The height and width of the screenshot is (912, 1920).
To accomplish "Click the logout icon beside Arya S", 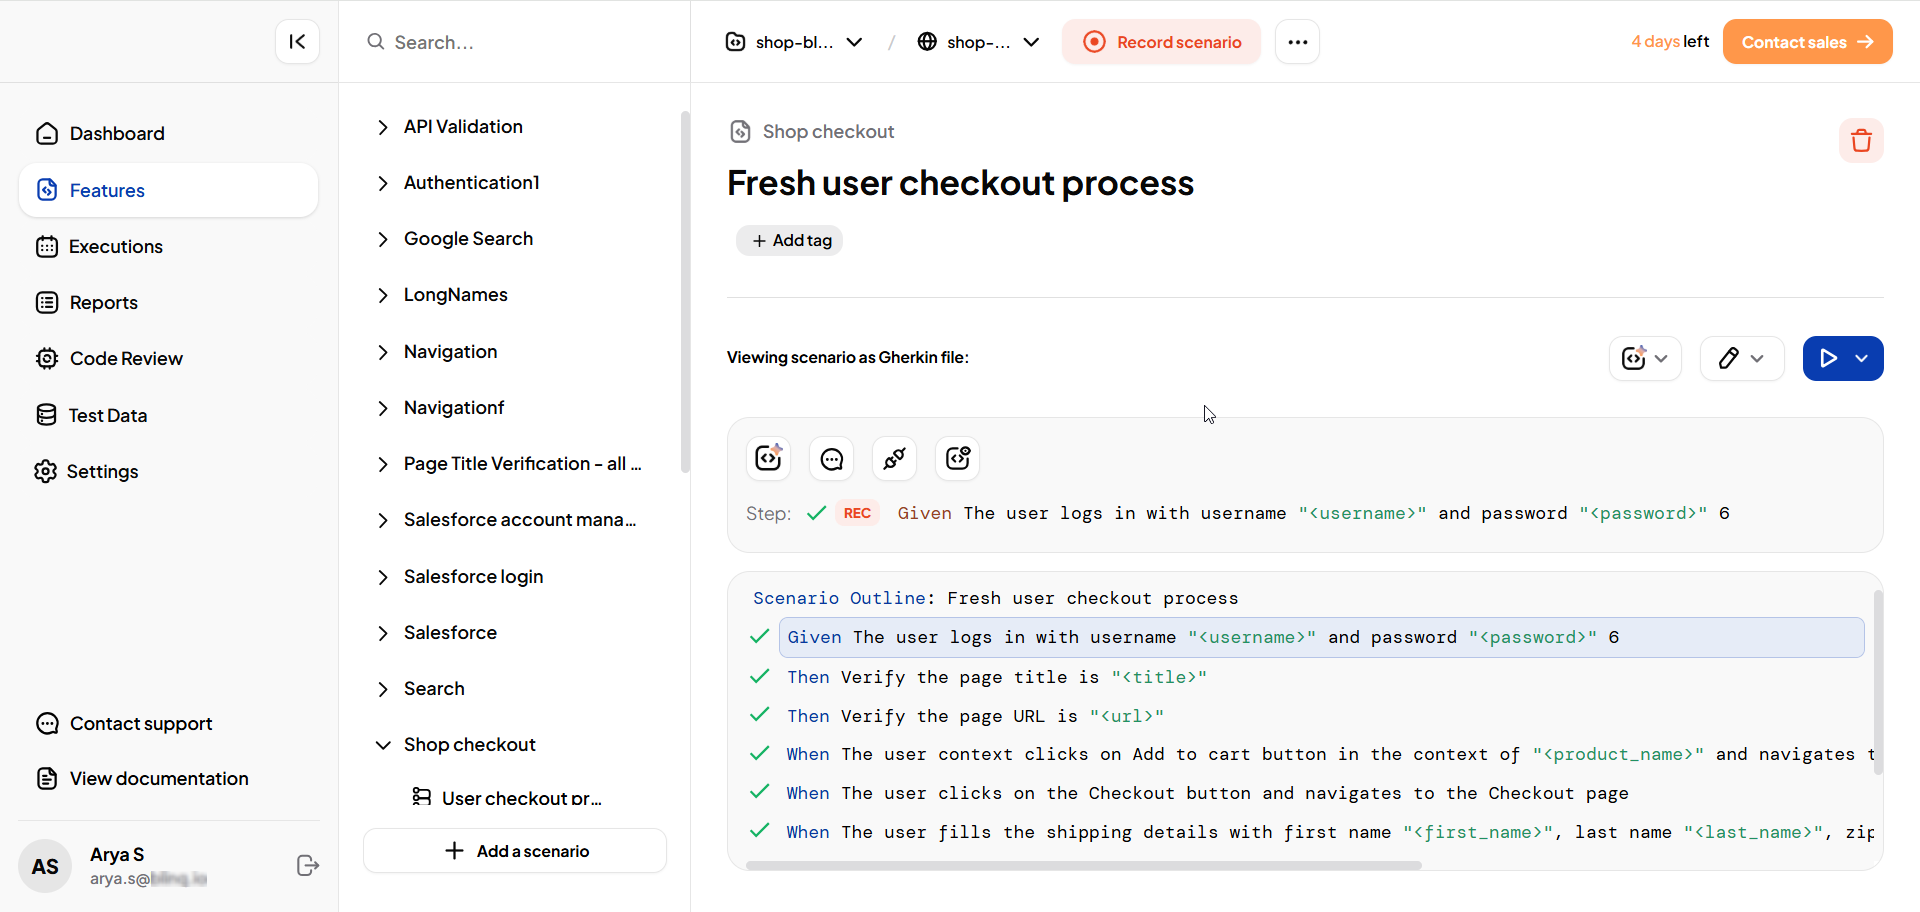I will point(308,865).
